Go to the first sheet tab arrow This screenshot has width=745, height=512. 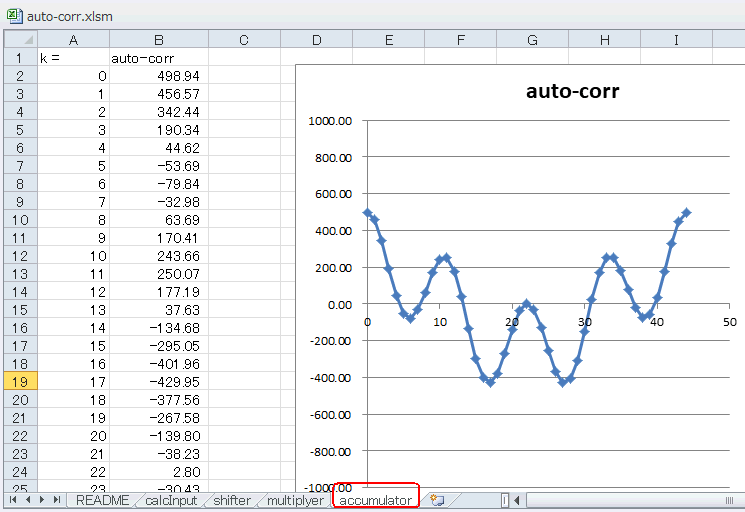(x=13, y=500)
